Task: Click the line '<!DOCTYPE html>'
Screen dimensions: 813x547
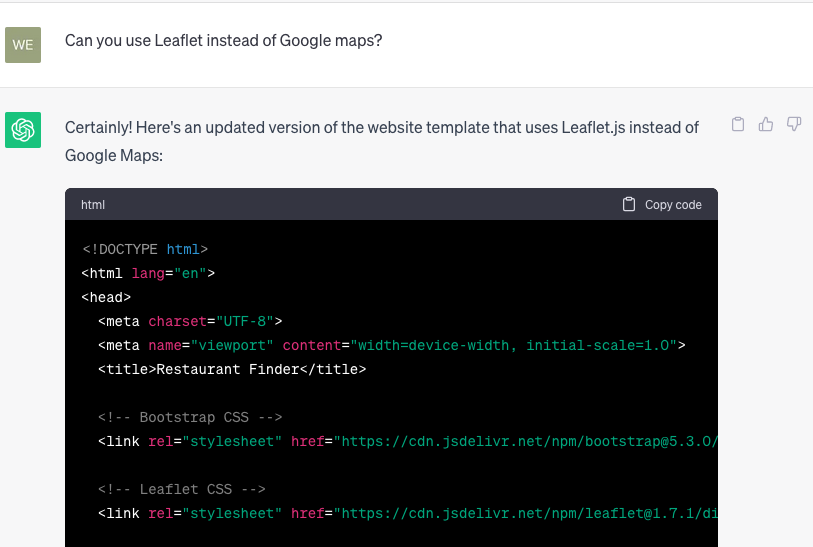Action: (x=145, y=249)
